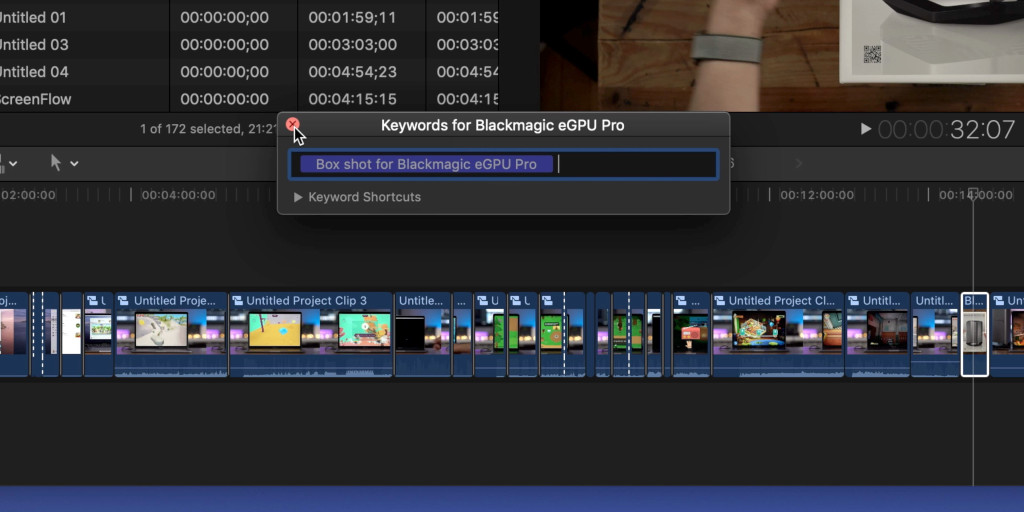Choose the Select arrow tool in timeline toolbar
1024x512 pixels.
[57, 163]
